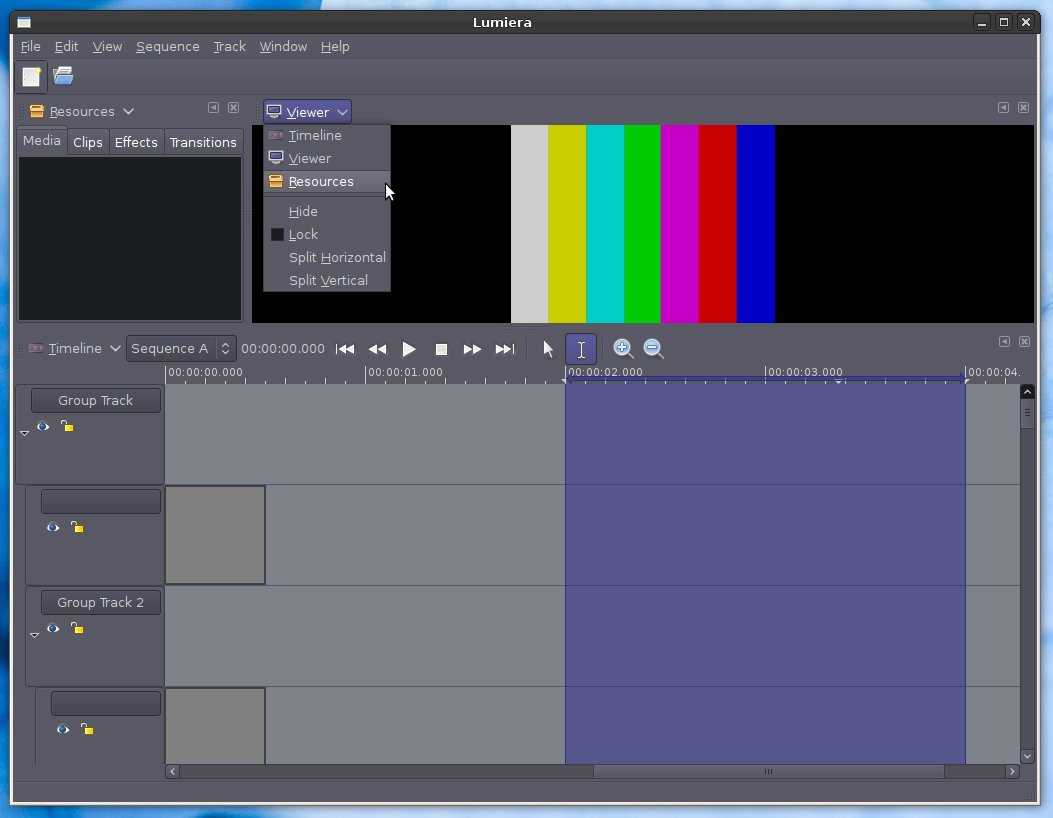This screenshot has width=1053, height=818.
Task: Click the horizontal timeline scrollbar thumb
Action: point(768,772)
